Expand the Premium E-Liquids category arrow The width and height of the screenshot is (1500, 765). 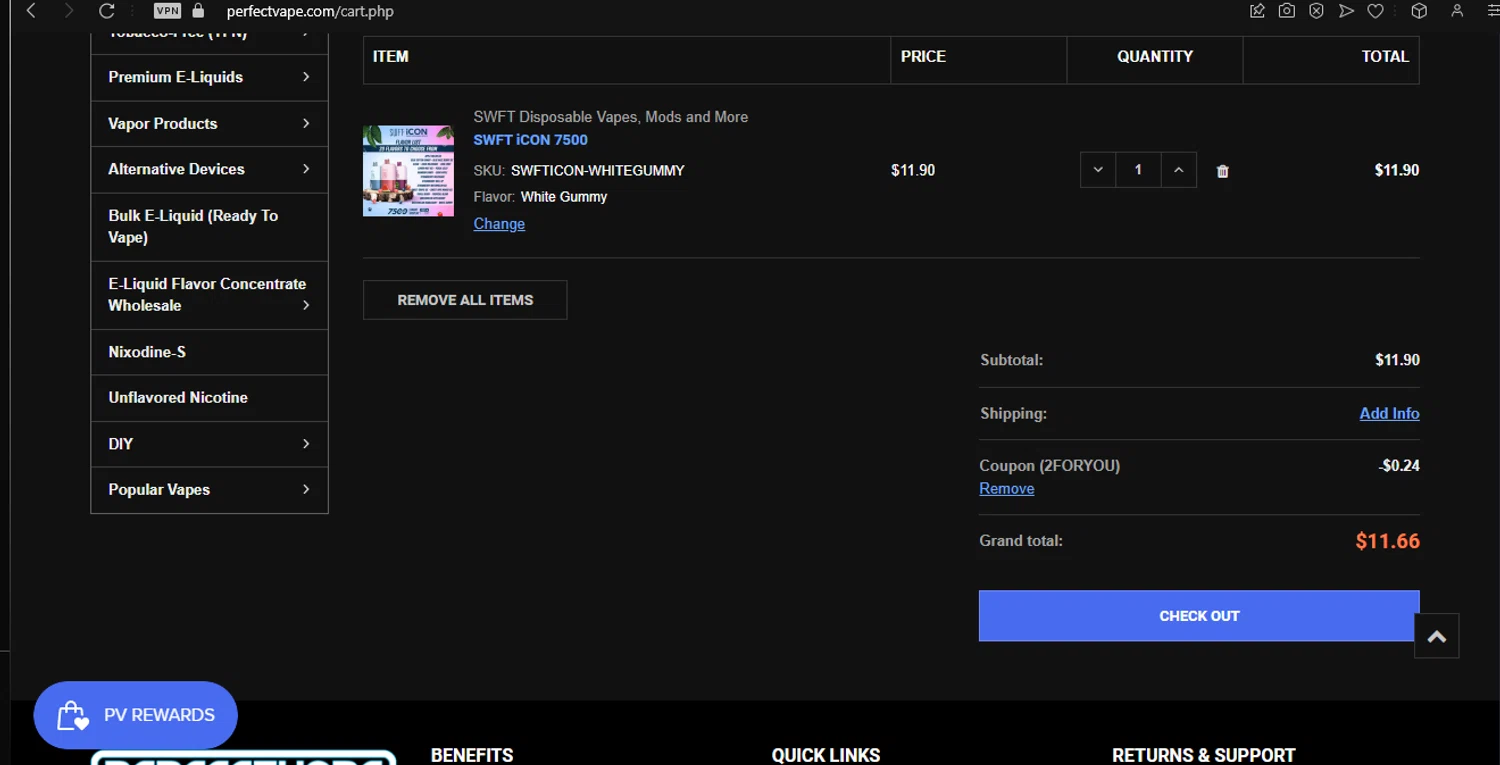[x=306, y=77]
